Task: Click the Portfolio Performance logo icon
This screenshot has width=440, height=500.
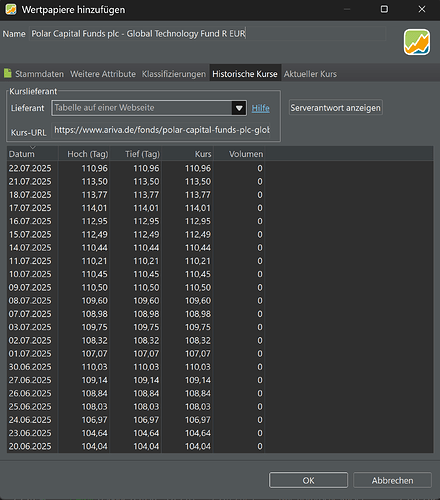Action: [417, 42]
